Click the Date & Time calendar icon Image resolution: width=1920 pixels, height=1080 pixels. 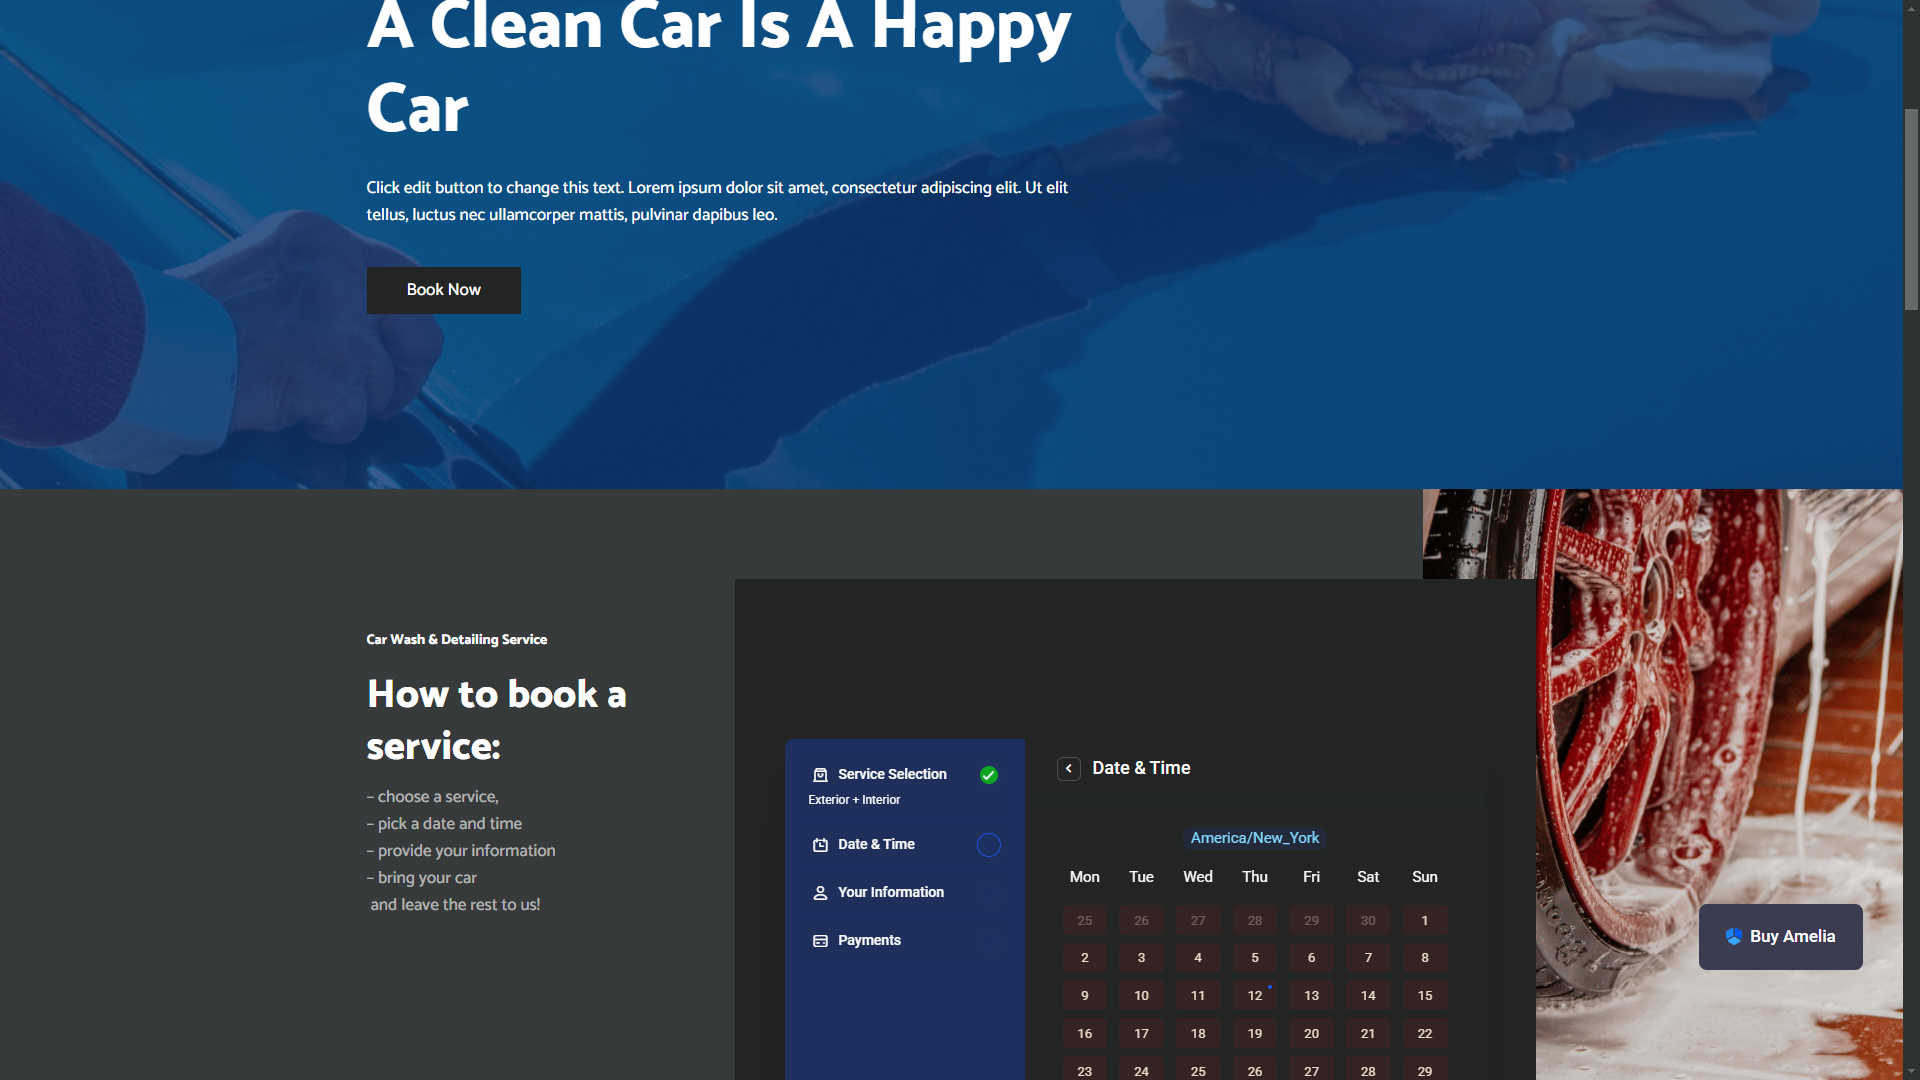(x=820, y=845)
